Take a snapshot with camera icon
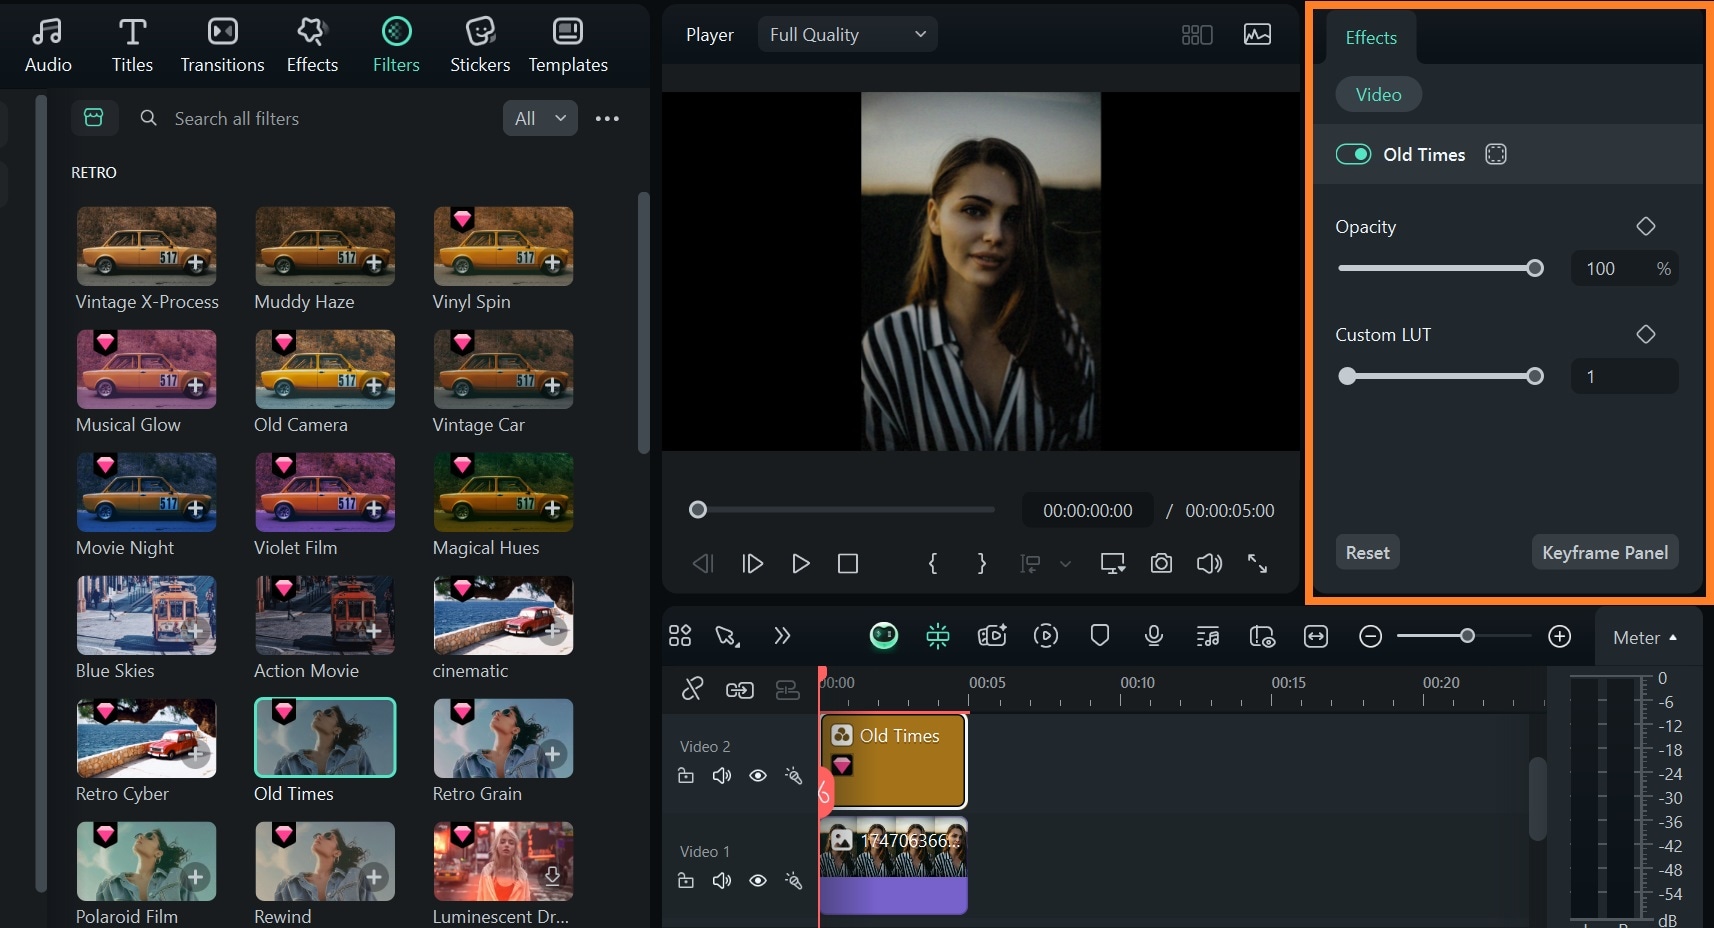 coord(1160,563)
